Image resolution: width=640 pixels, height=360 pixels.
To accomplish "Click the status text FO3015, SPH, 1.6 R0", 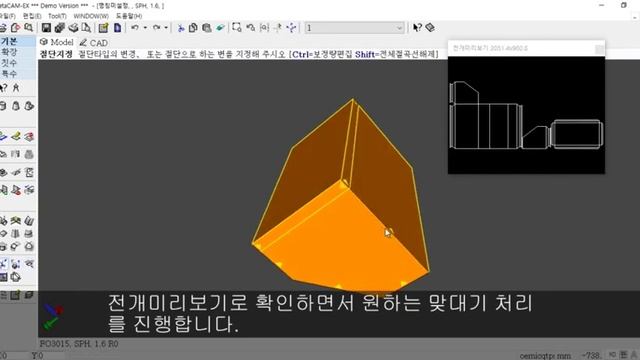I will [79, 344].
